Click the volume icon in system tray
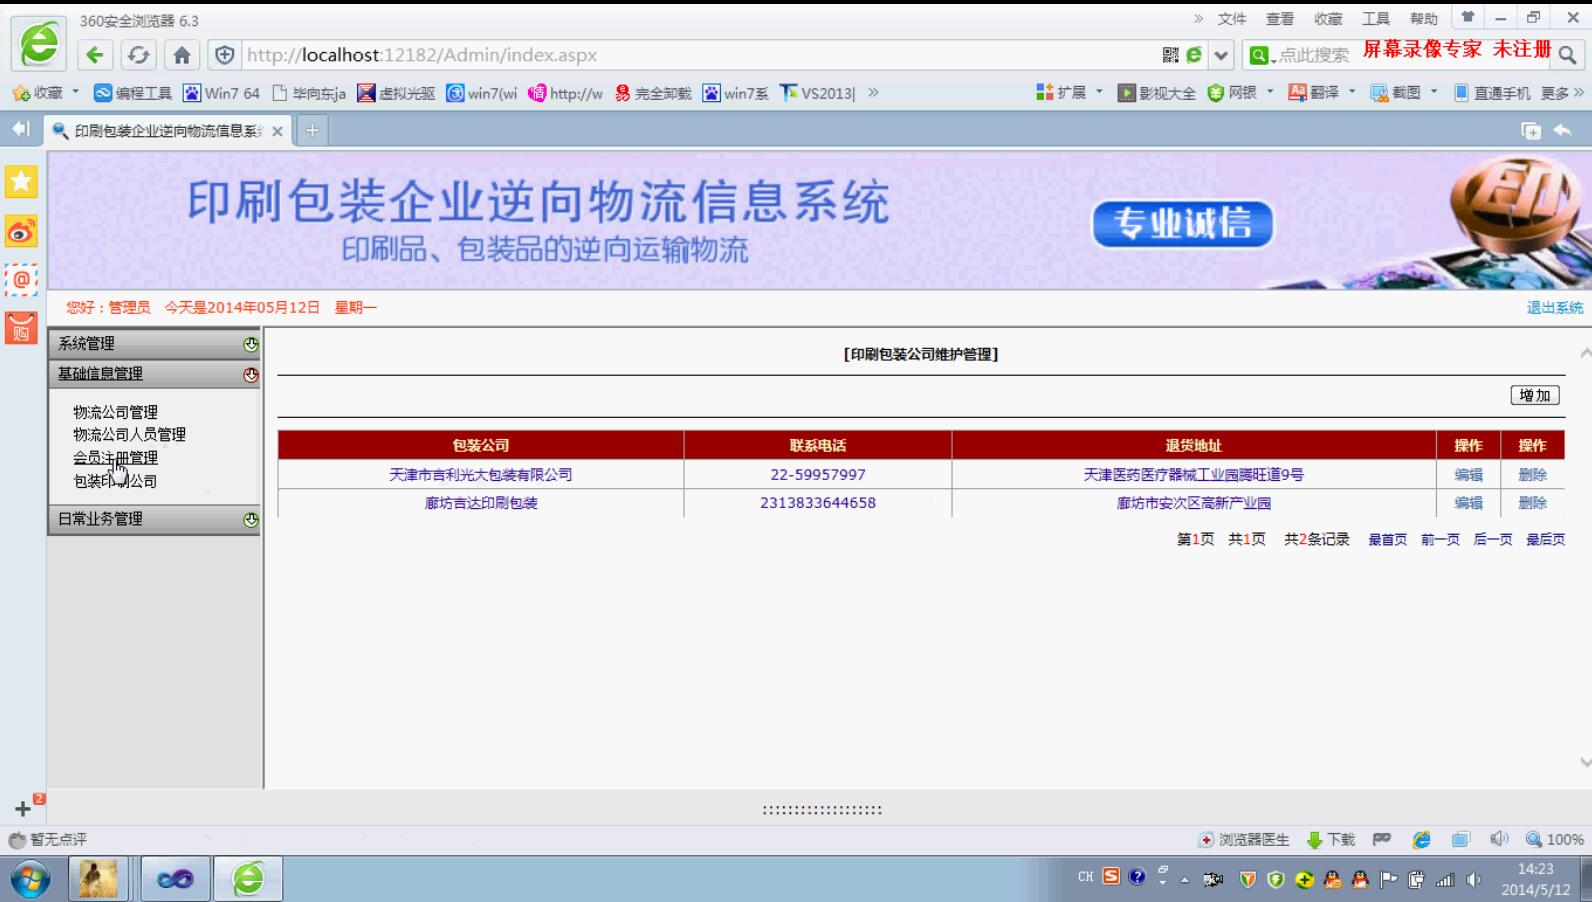 [x=1473, y=880]
